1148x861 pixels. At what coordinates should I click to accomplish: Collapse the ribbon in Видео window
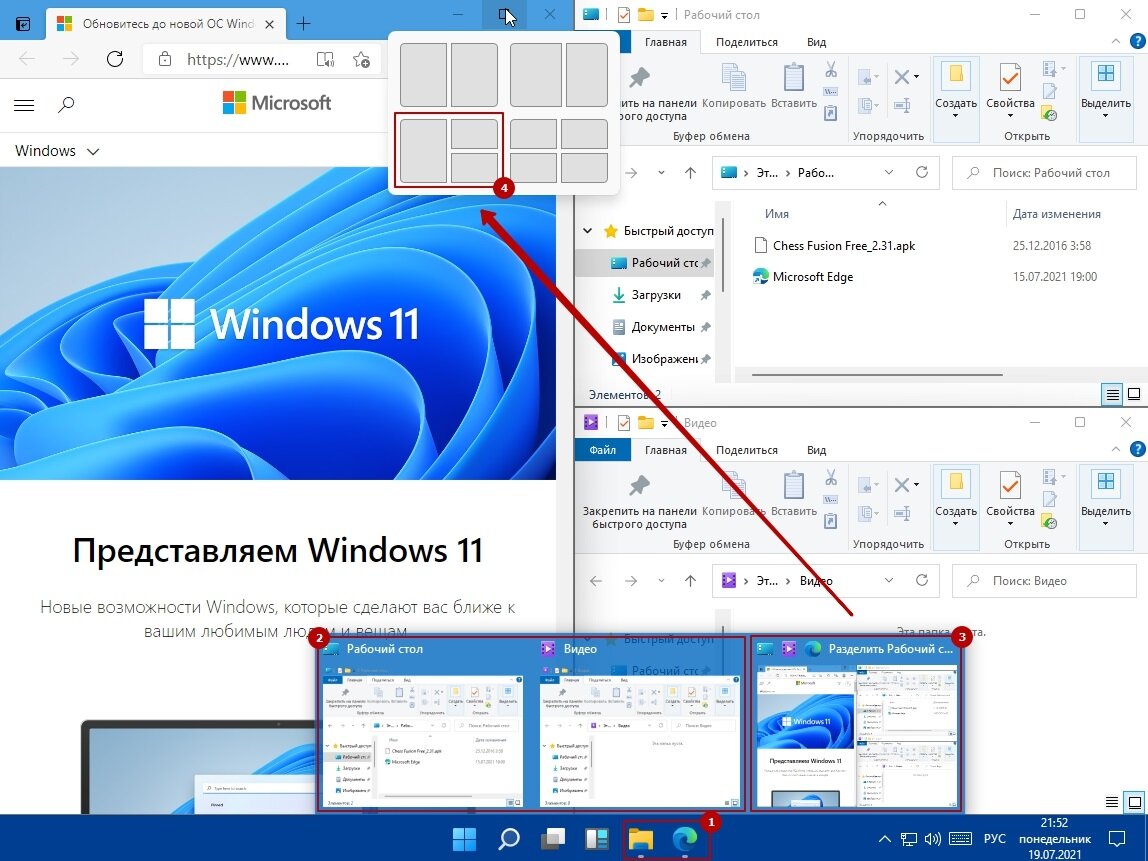[x=1116, y=449]
